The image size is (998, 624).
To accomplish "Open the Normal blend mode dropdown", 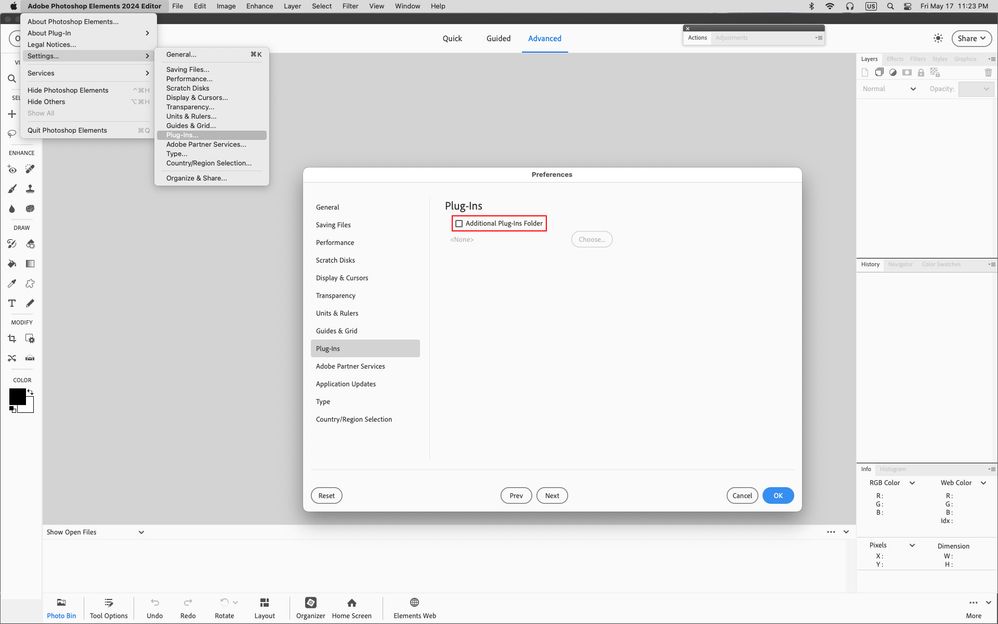I will pyautogui.click(x=889, y=89).
